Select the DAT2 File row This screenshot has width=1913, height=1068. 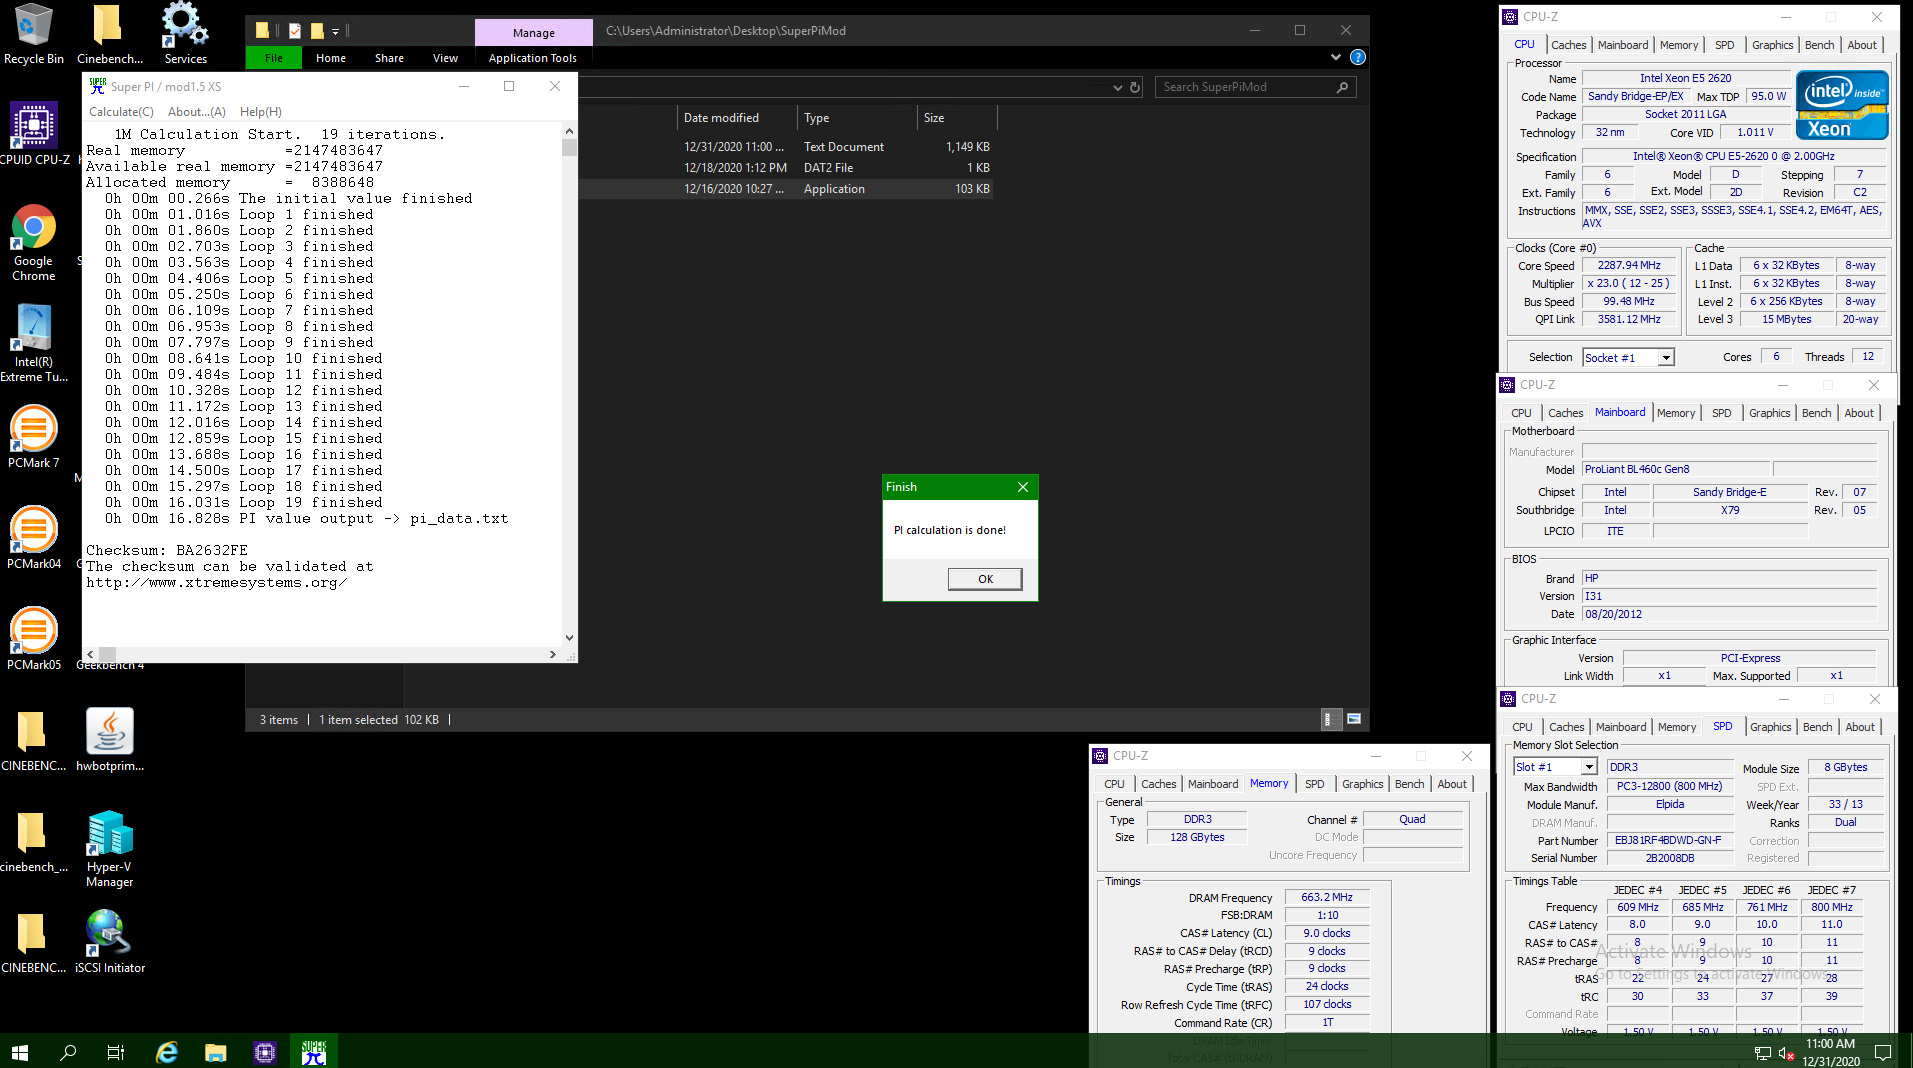[x=787, y=168]
